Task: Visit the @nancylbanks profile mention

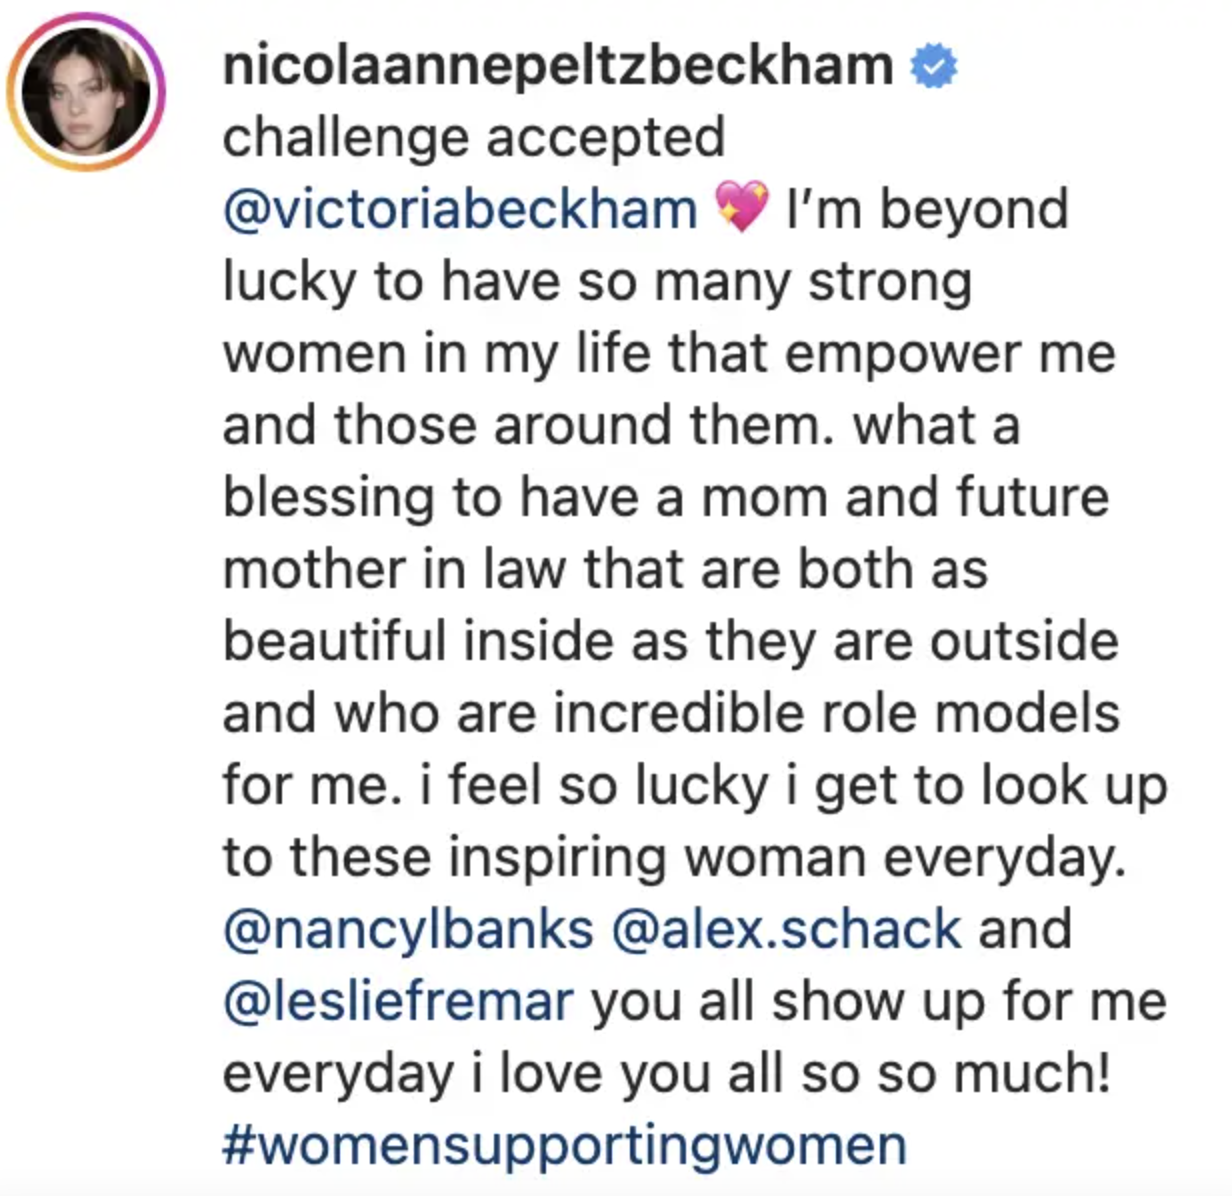Action: point(408,930)
